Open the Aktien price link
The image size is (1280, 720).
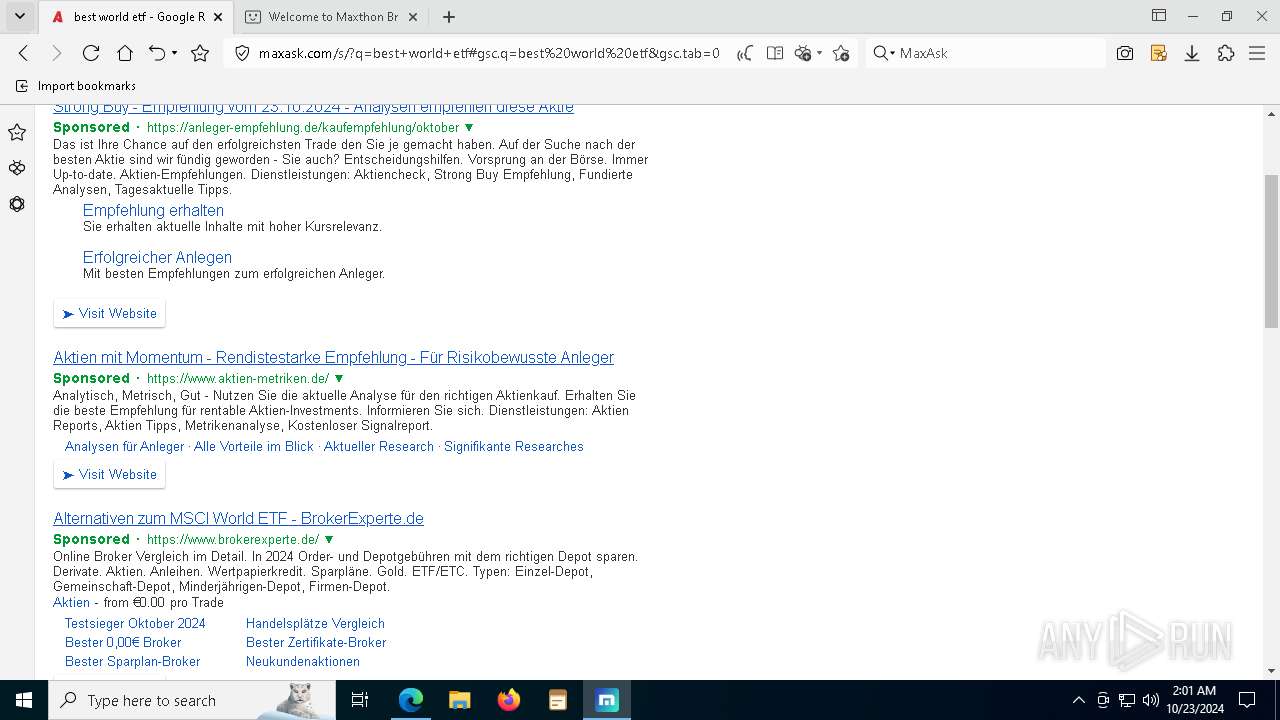71,603
